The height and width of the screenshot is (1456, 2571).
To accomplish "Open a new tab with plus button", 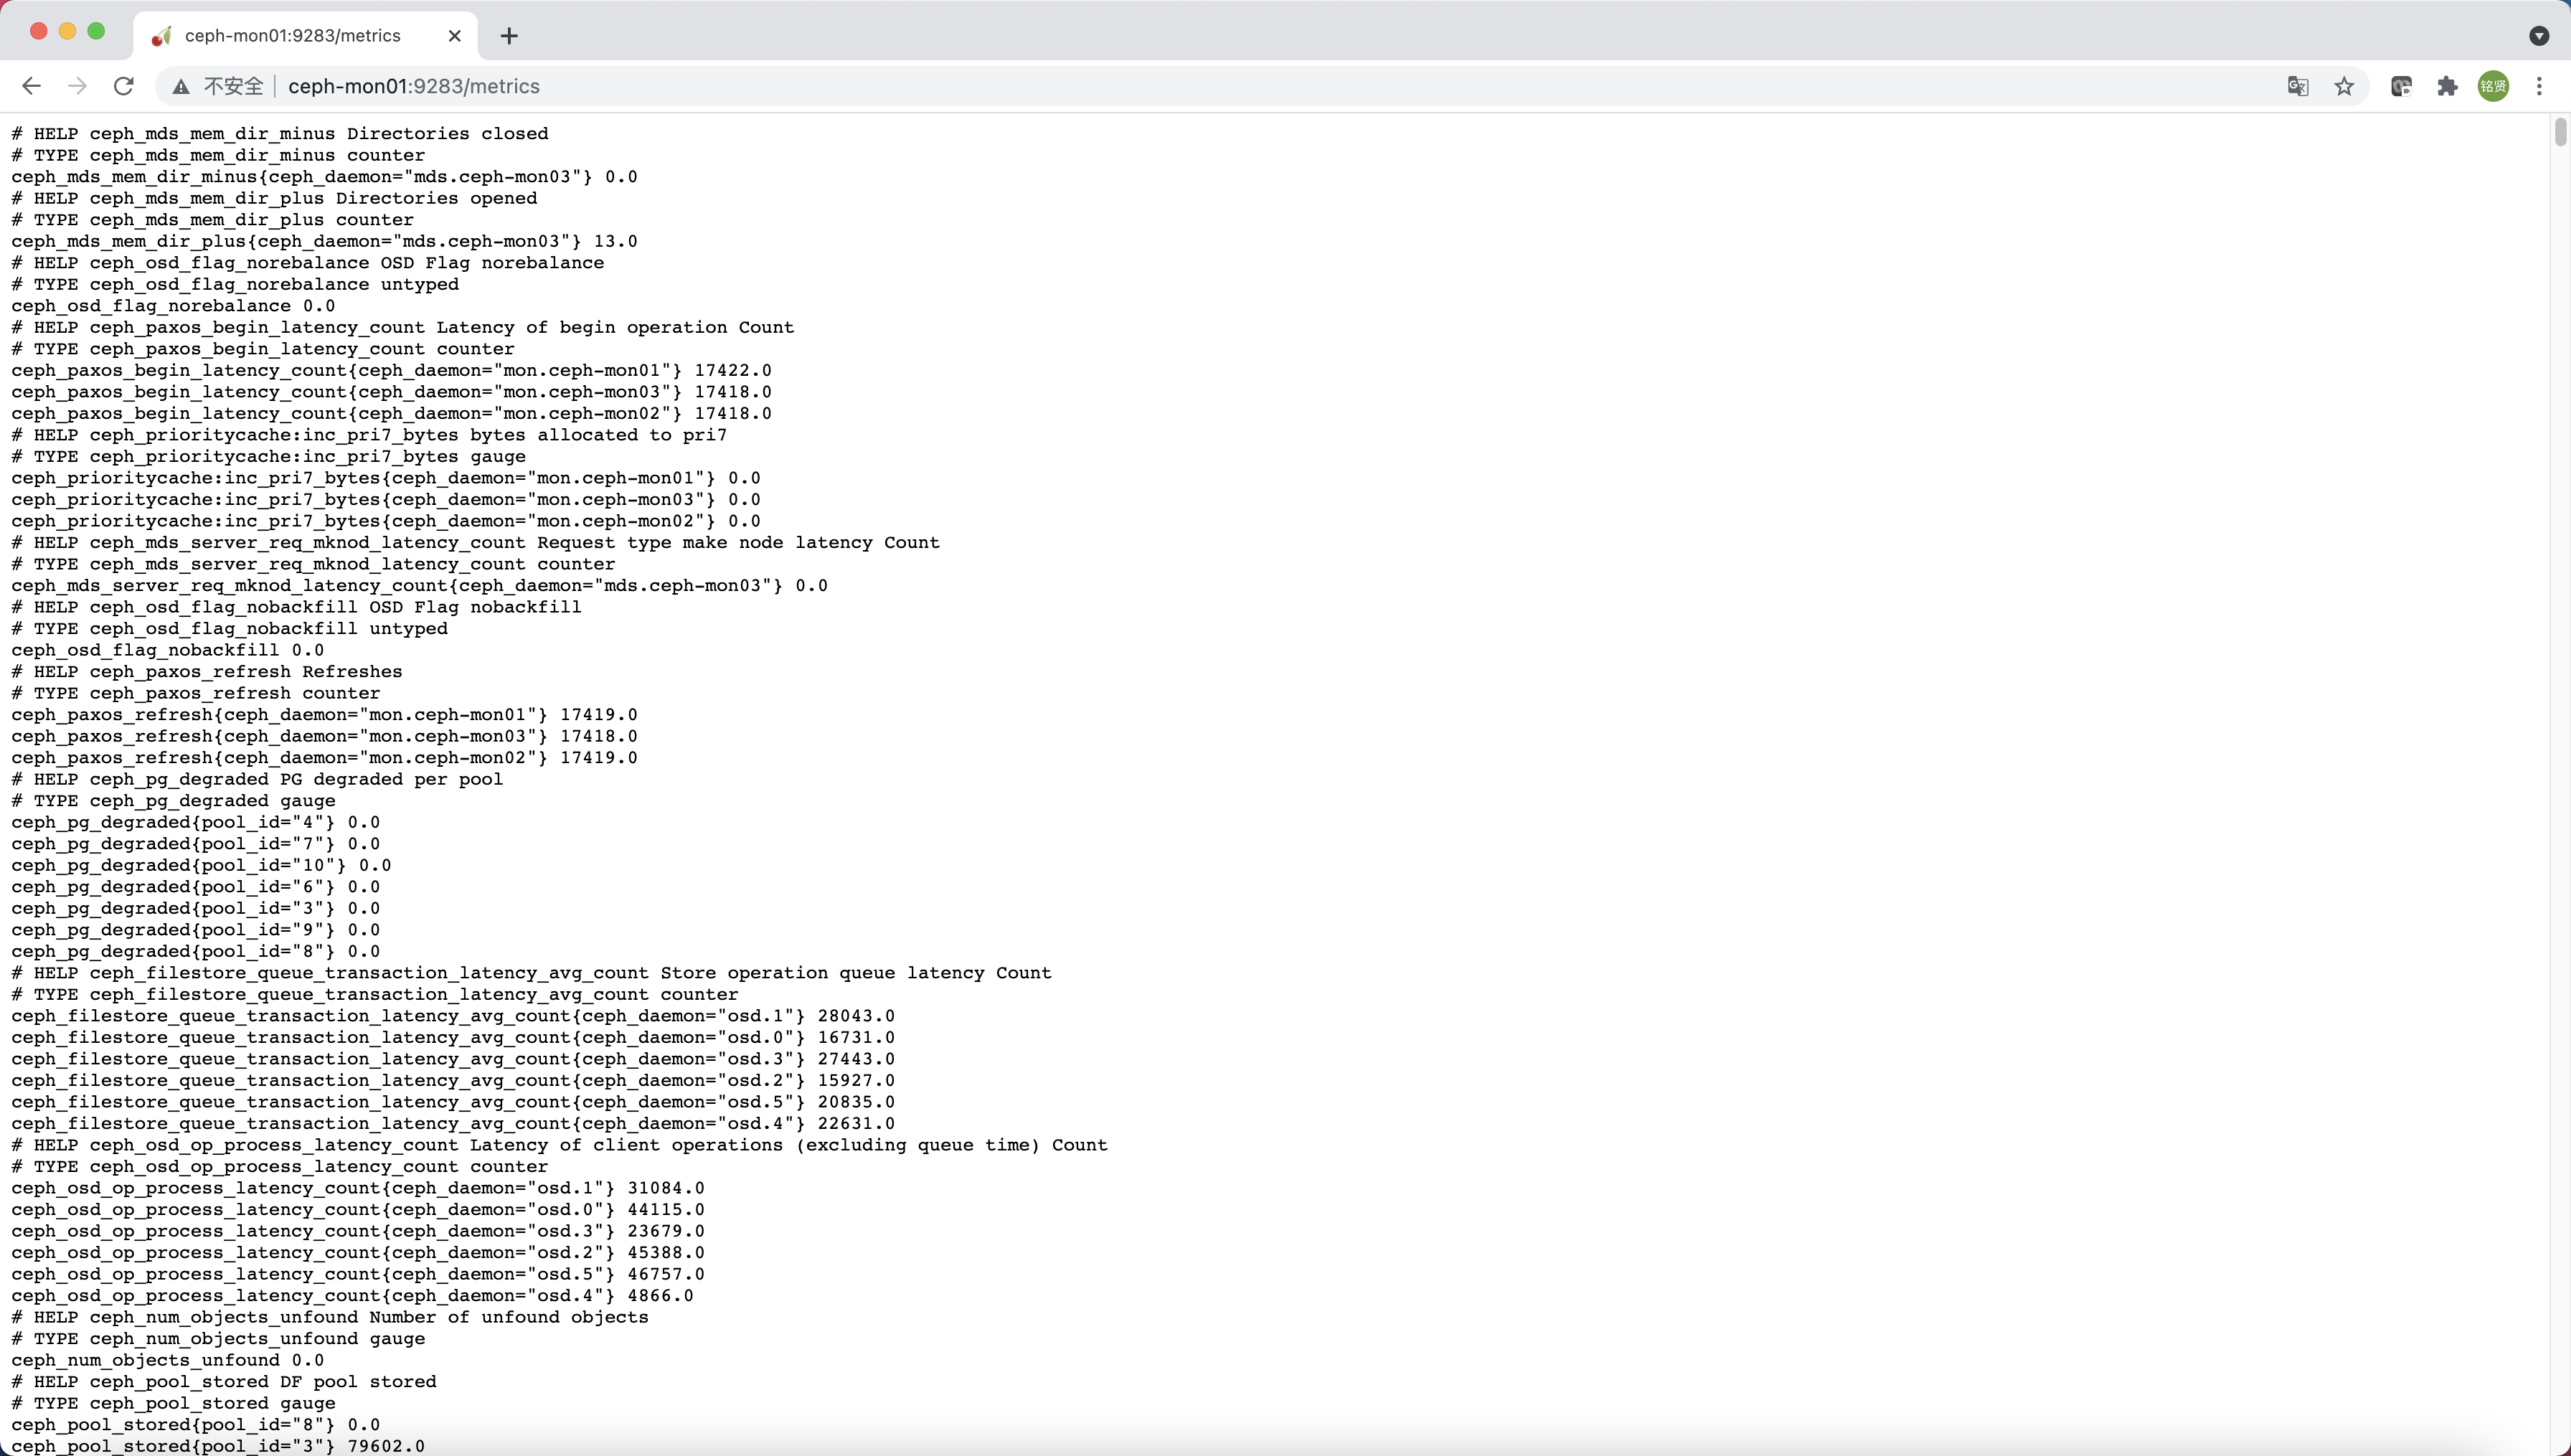I will pyautogui.click(x=509, y=36).
